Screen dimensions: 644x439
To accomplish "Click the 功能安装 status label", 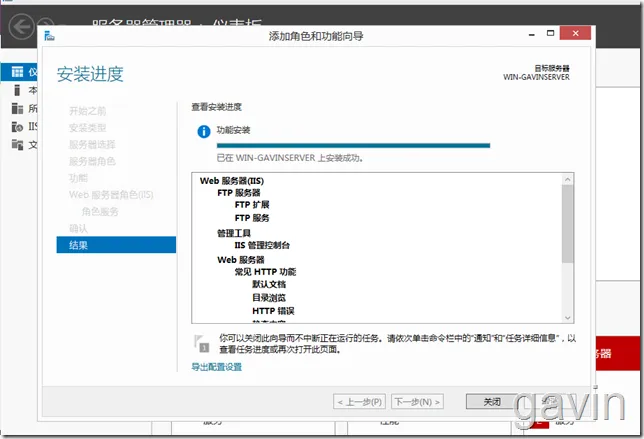I will tap(233, 130).
